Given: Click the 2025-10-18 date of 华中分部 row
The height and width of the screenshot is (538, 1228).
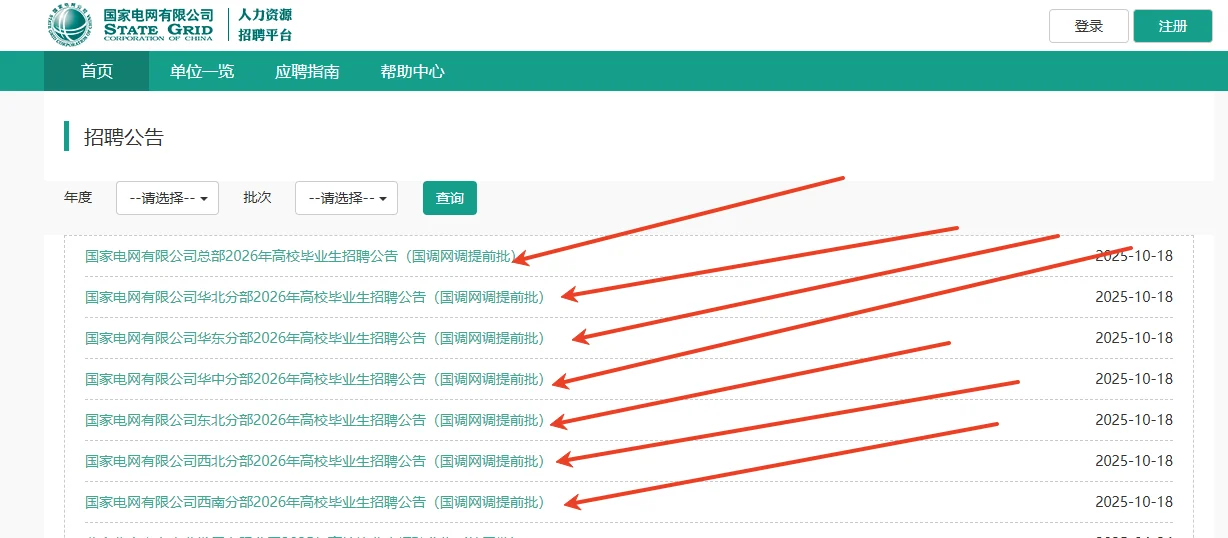Looking at the screenshot, I should point(1134,379).
